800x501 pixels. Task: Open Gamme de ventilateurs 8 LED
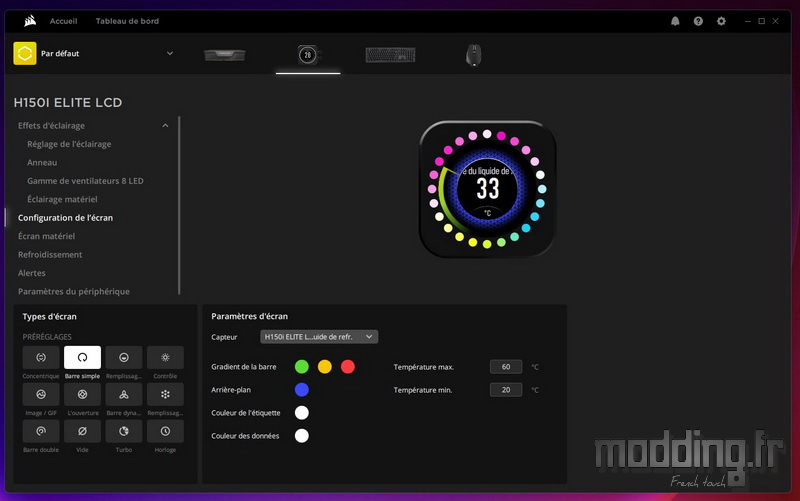(85, 181)
